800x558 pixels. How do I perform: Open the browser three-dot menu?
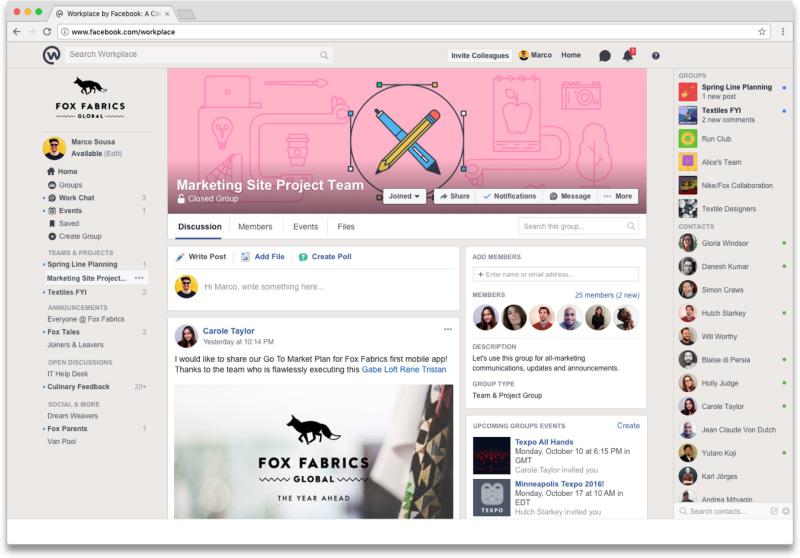(x=783, y=32)
